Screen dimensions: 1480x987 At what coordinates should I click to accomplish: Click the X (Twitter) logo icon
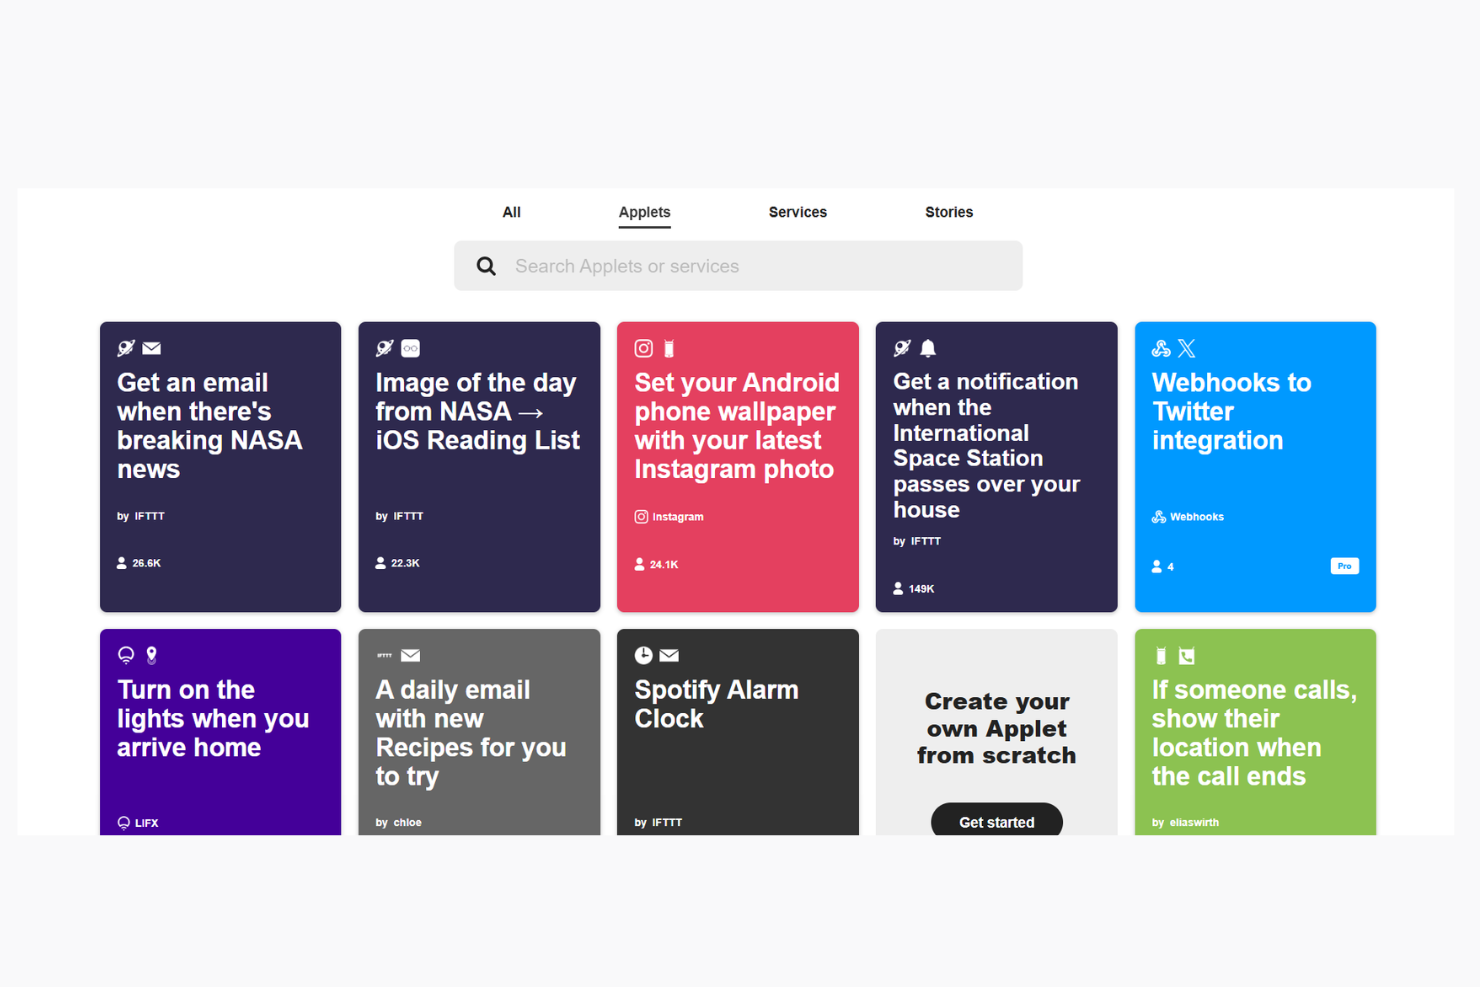tap(1187, 348)
